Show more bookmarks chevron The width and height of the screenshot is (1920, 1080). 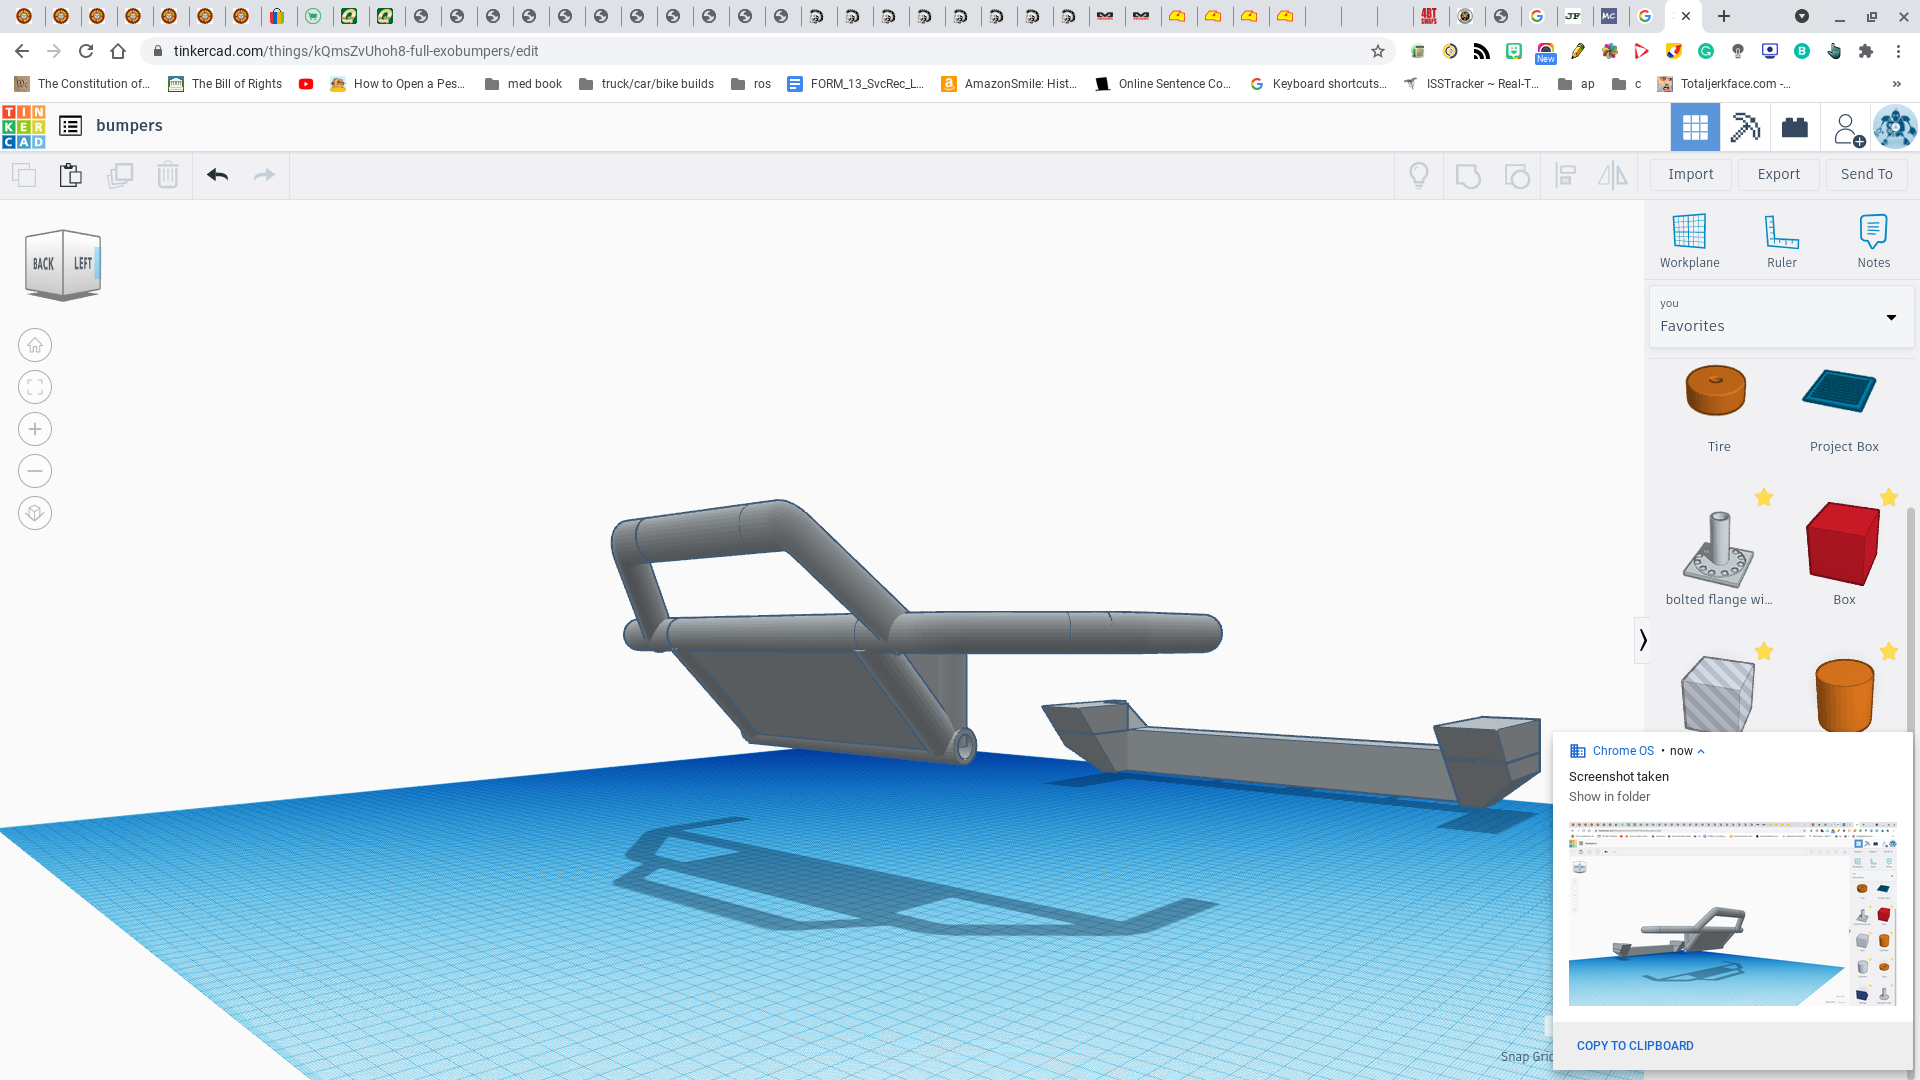click(x=1897, y=84)
